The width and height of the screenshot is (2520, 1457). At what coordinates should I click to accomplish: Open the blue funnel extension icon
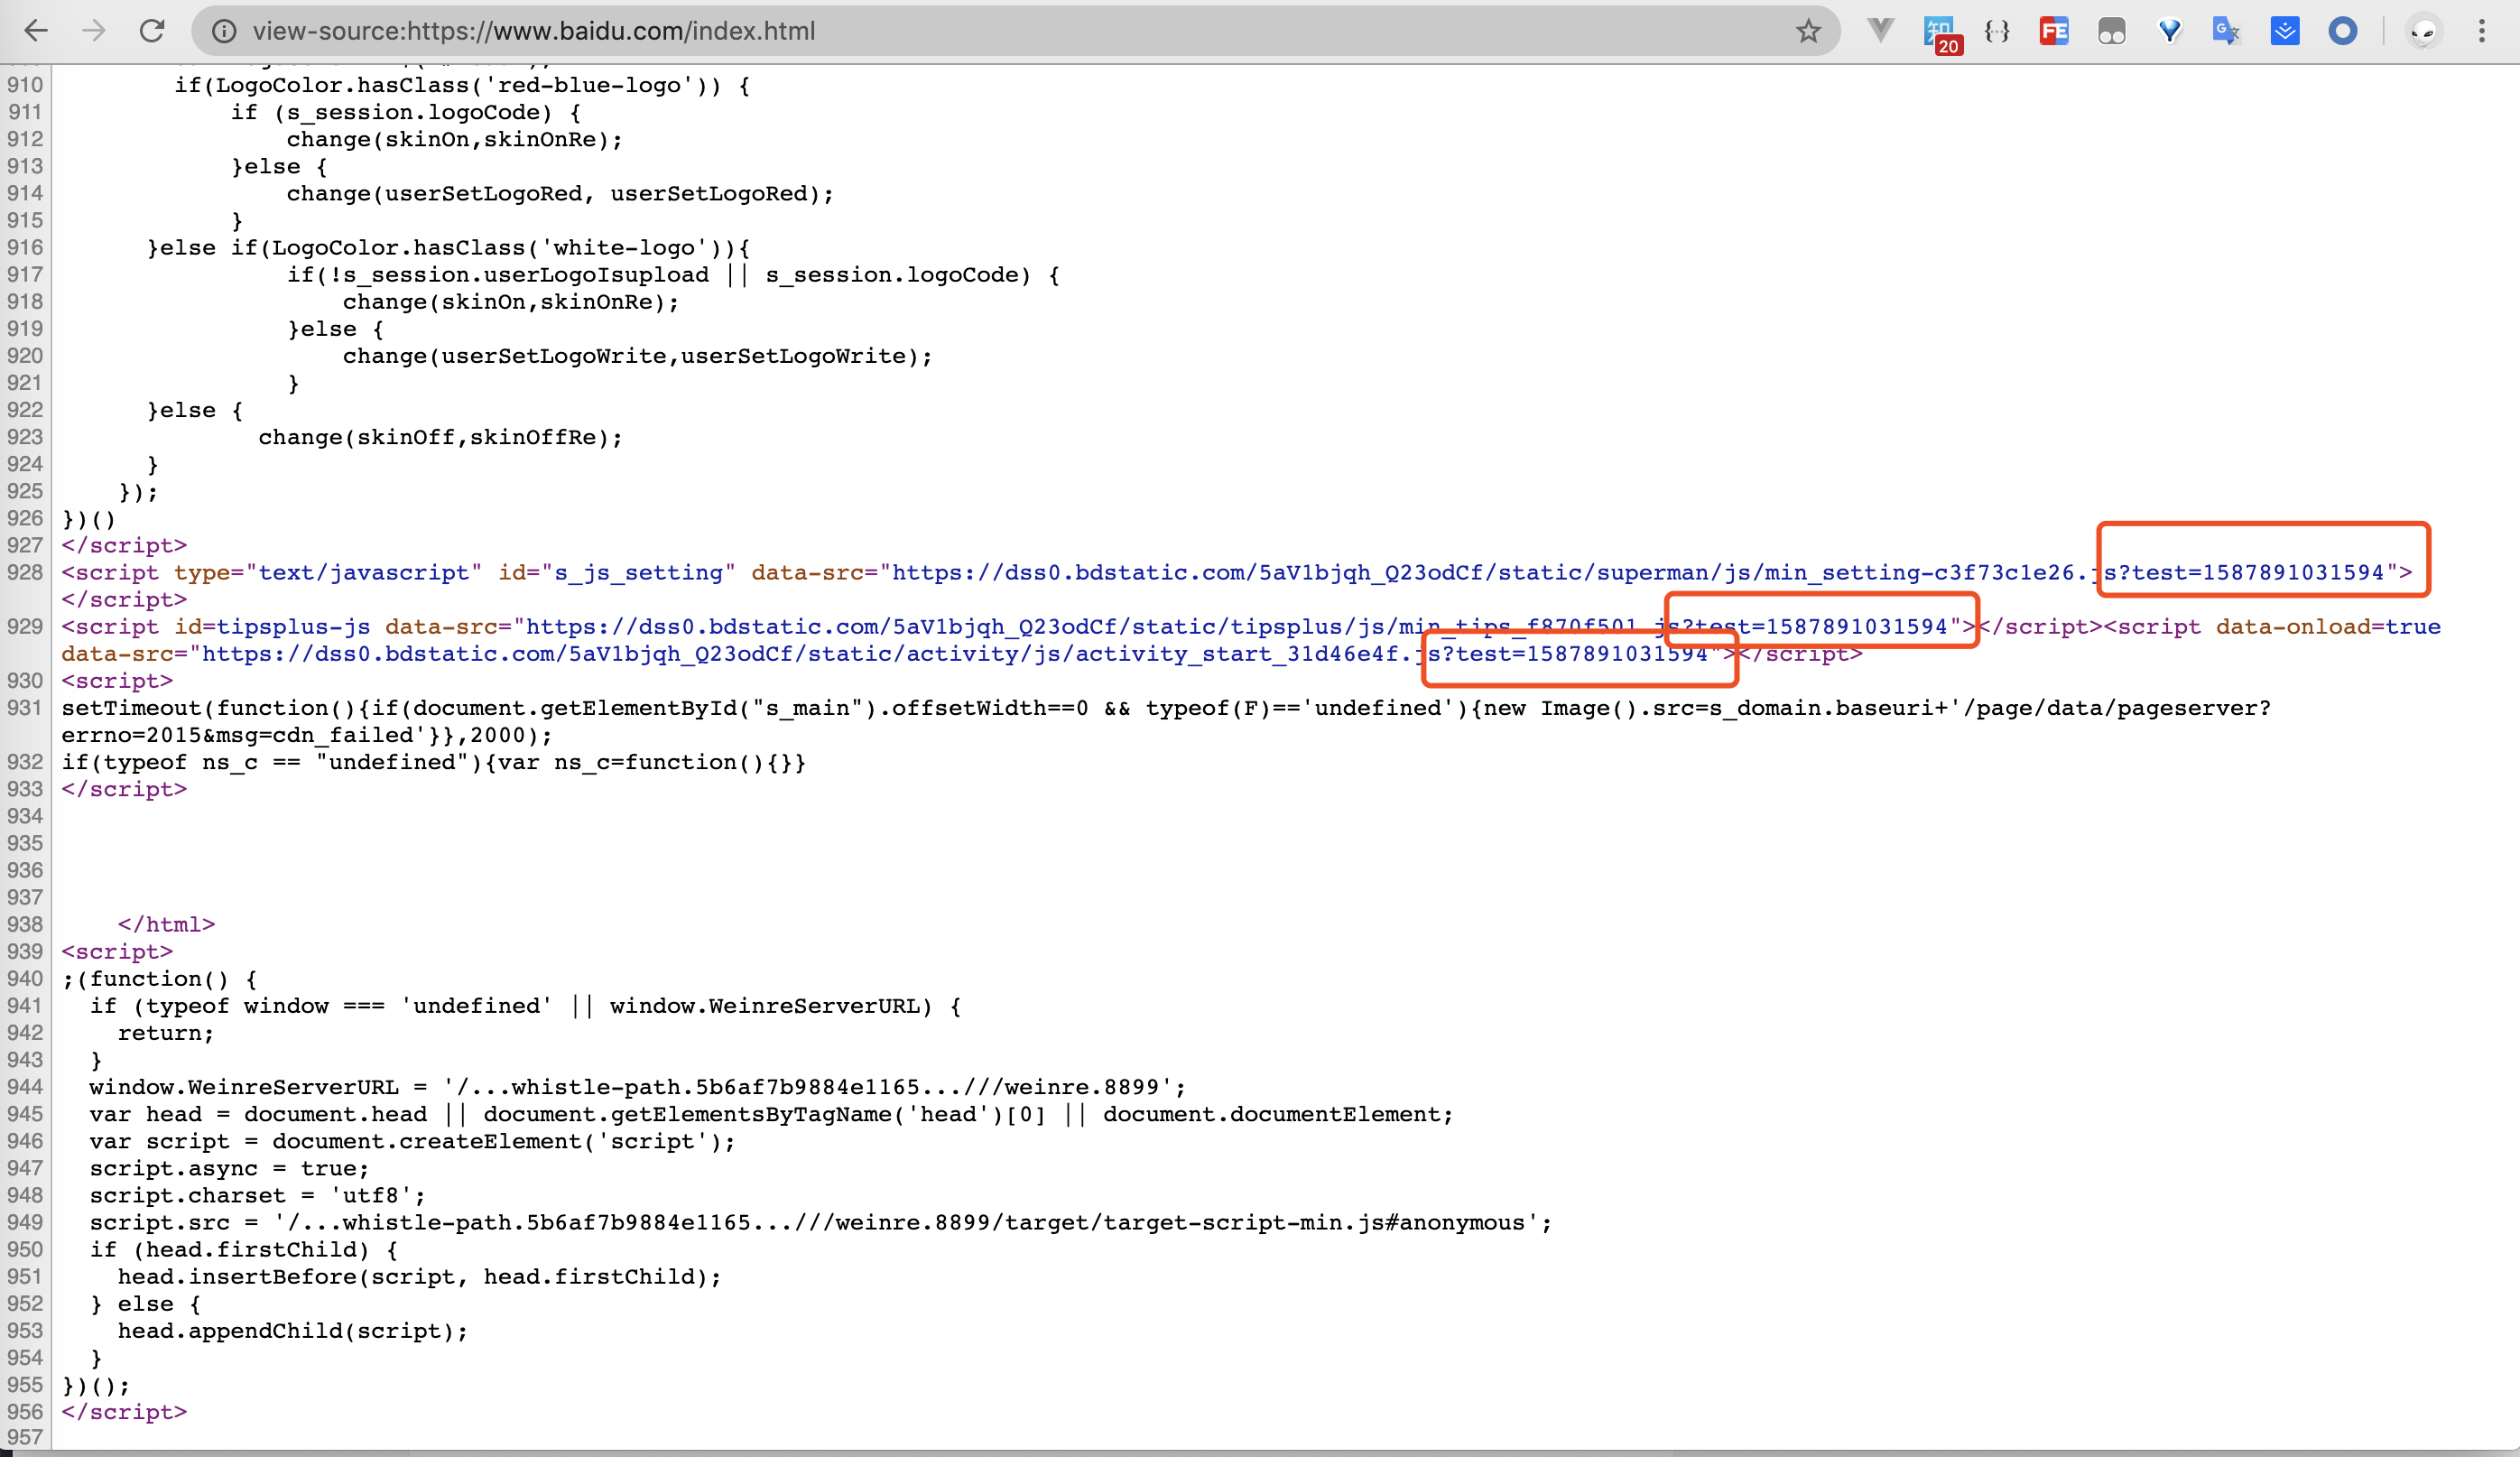[x=2170, y=31]
